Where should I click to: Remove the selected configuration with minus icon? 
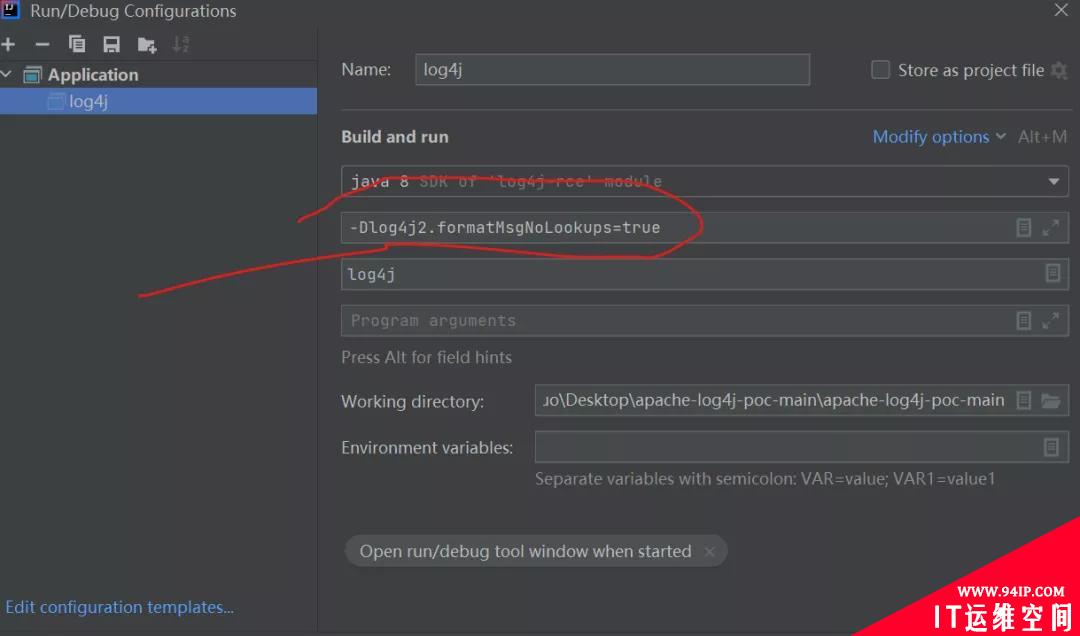click(x=42, y=45)
